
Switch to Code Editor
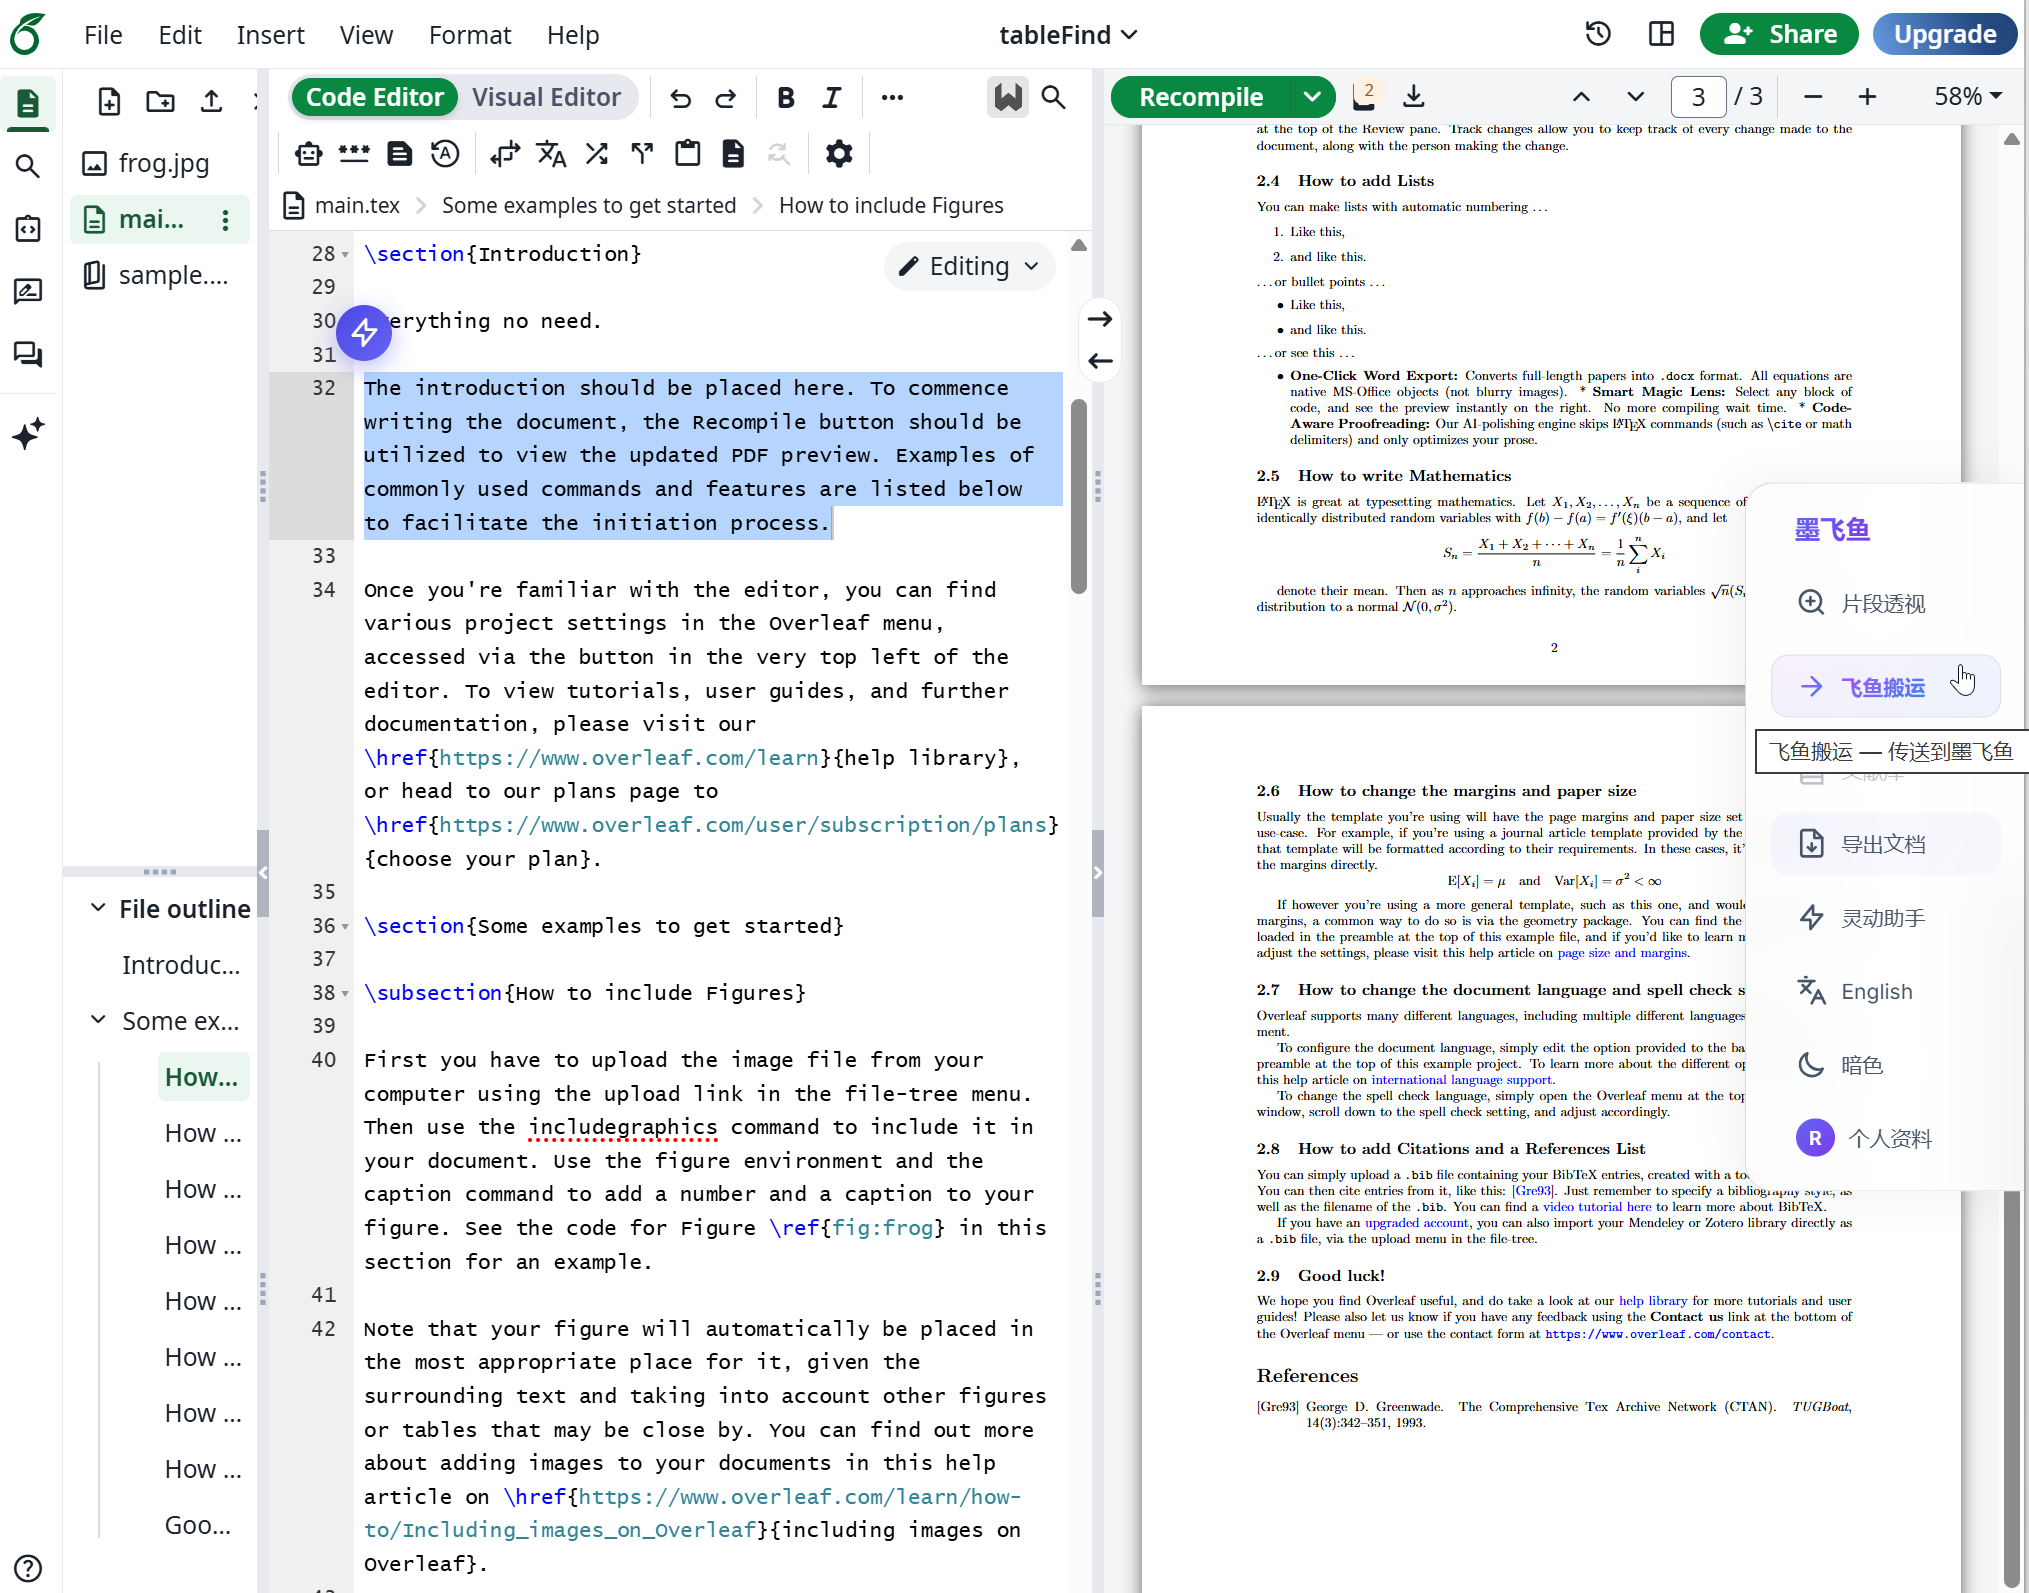click(x=374, y=97)
